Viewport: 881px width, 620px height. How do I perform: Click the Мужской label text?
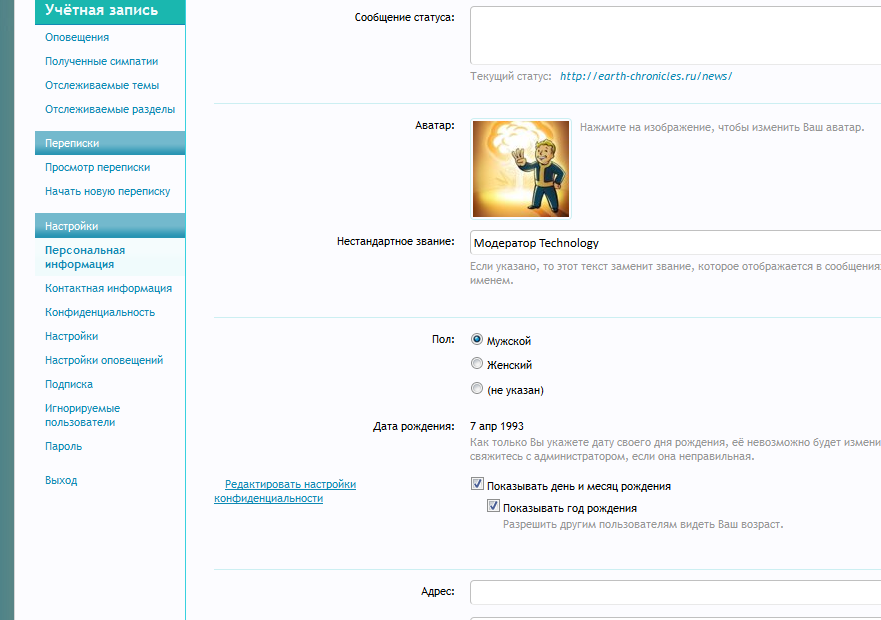(x=508, y=341)
